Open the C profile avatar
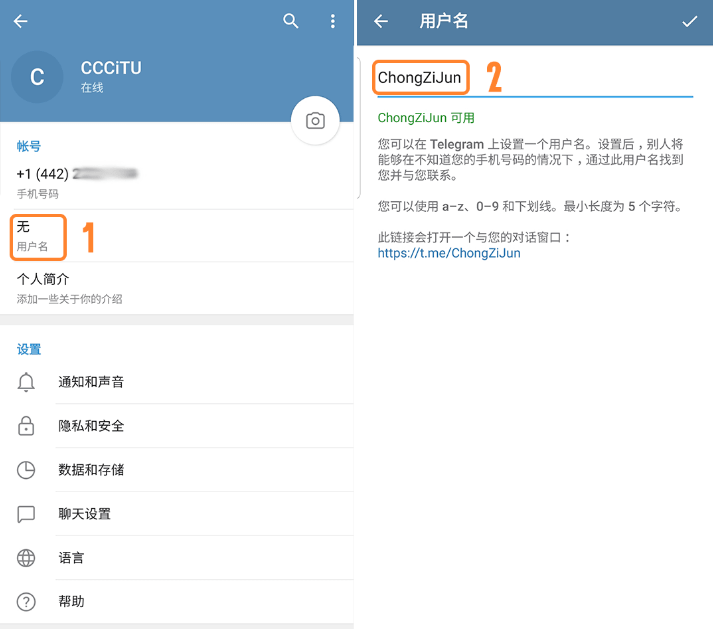 click(x=37, y=77)
